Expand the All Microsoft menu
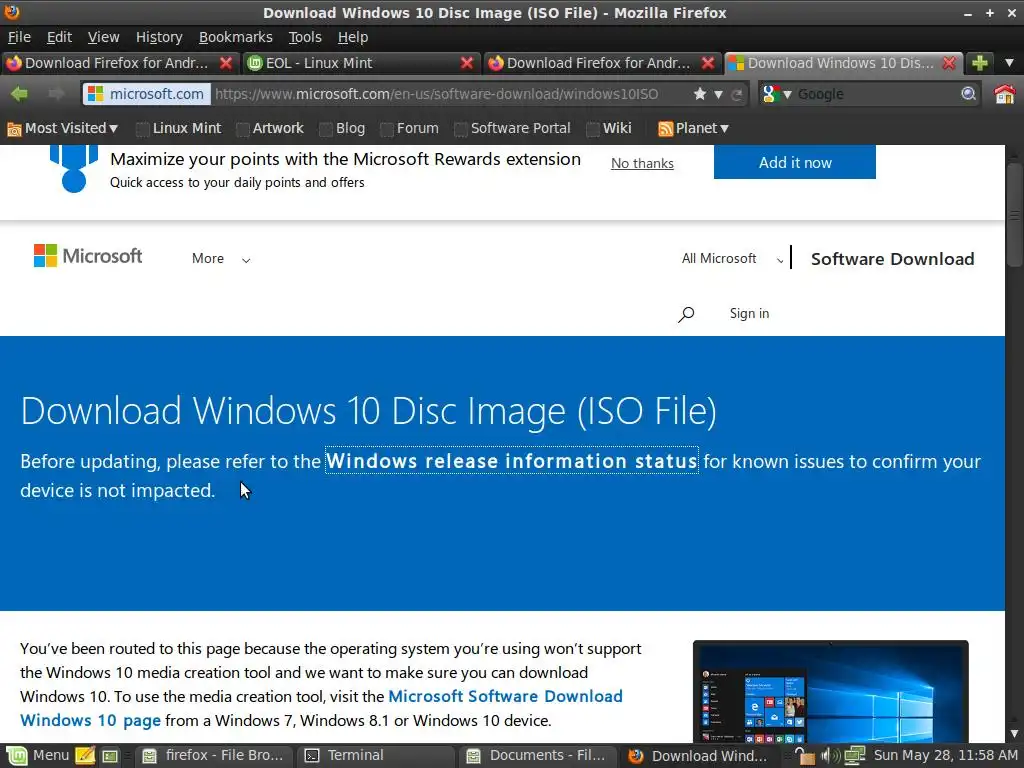1024x768 pixels. [x=732, y=259]
